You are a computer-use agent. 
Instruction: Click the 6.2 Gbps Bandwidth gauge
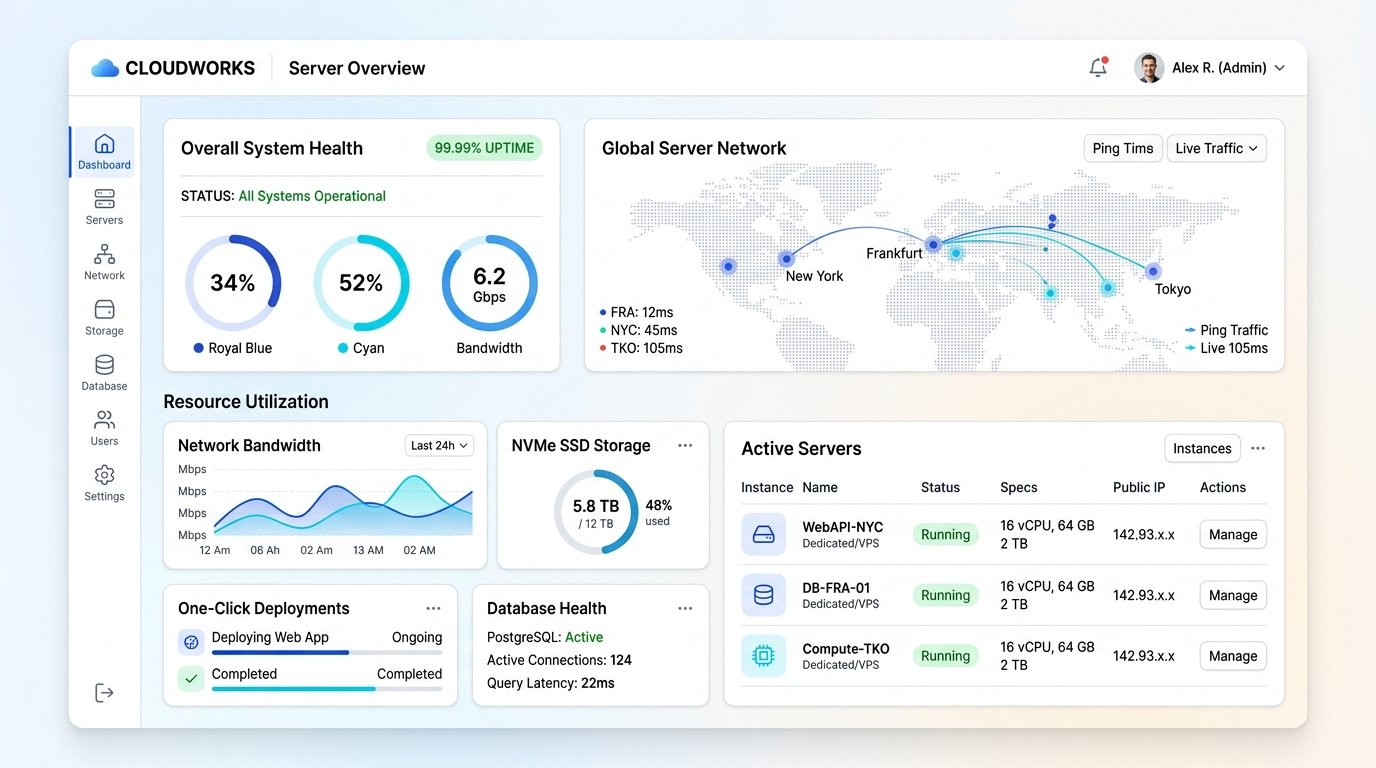point(489,283)
